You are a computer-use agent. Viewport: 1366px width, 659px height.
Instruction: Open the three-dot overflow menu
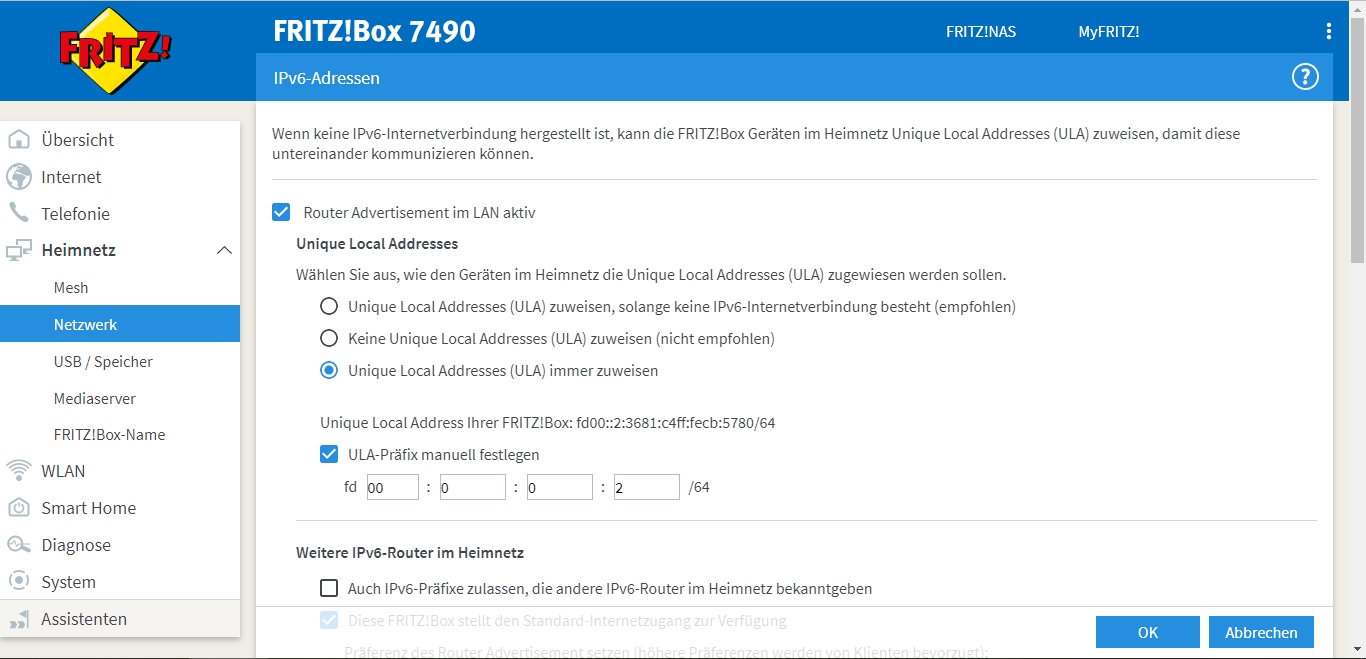pos(1328,31)
